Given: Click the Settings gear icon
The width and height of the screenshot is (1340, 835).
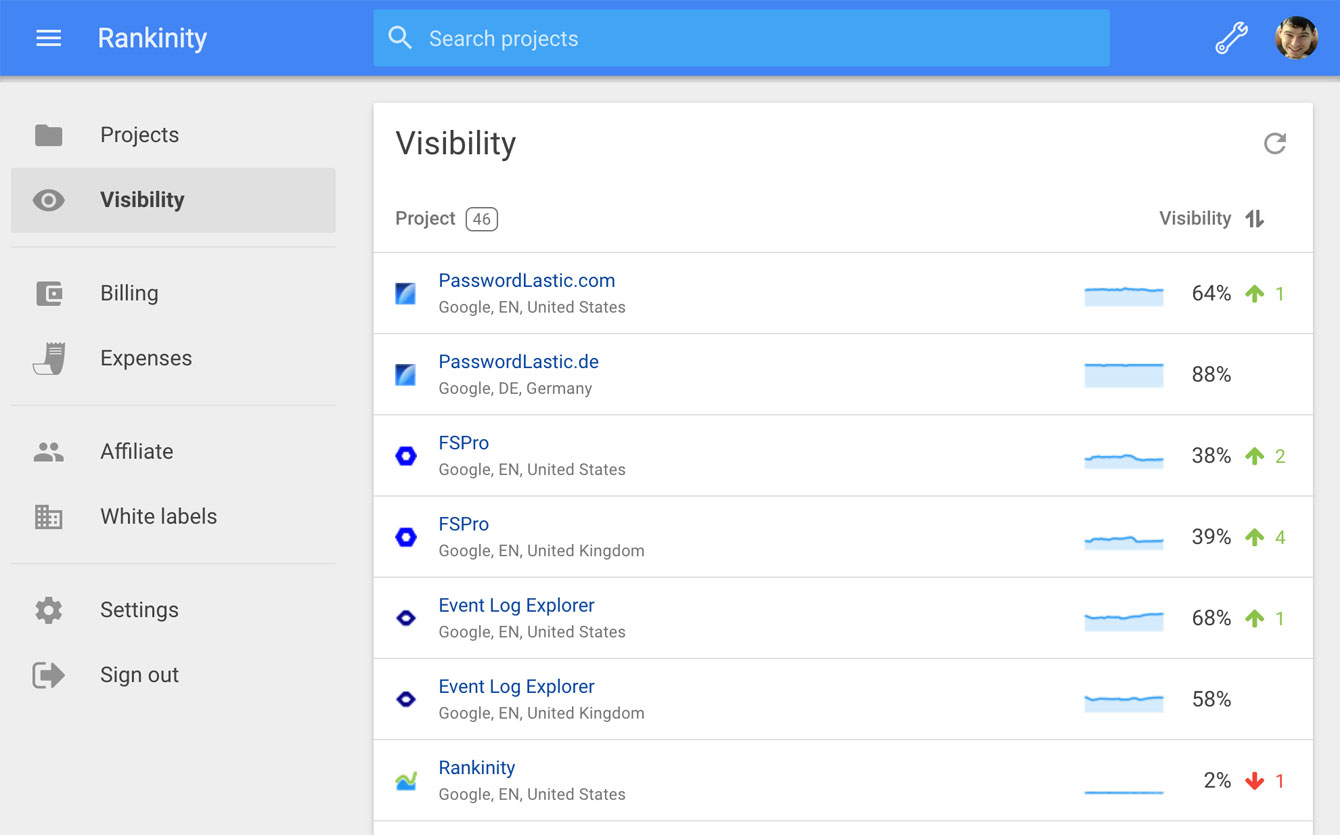Looking at the screenshot, I should tap(48, 610).
